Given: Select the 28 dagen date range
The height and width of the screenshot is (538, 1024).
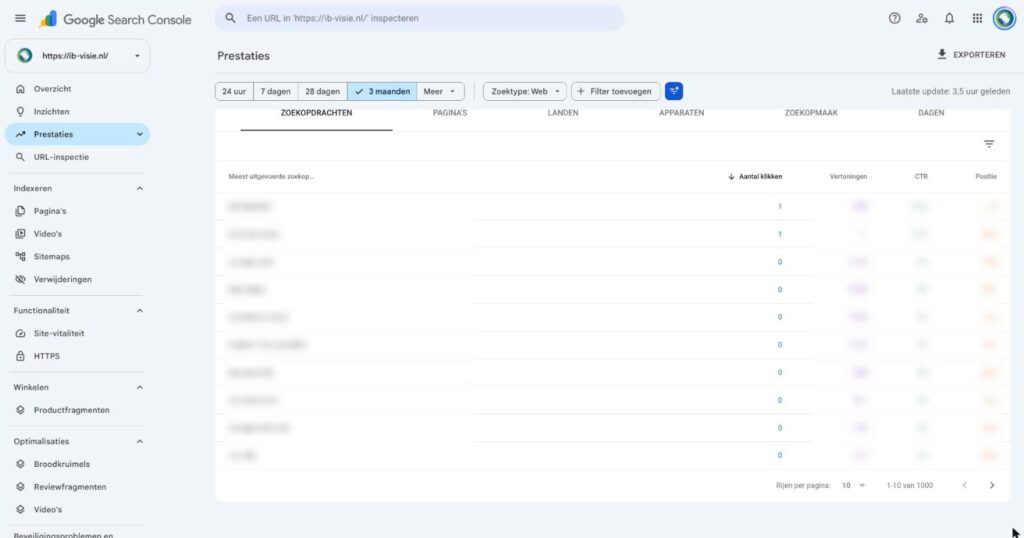Looking at the screenshot, I should [323, 91].
